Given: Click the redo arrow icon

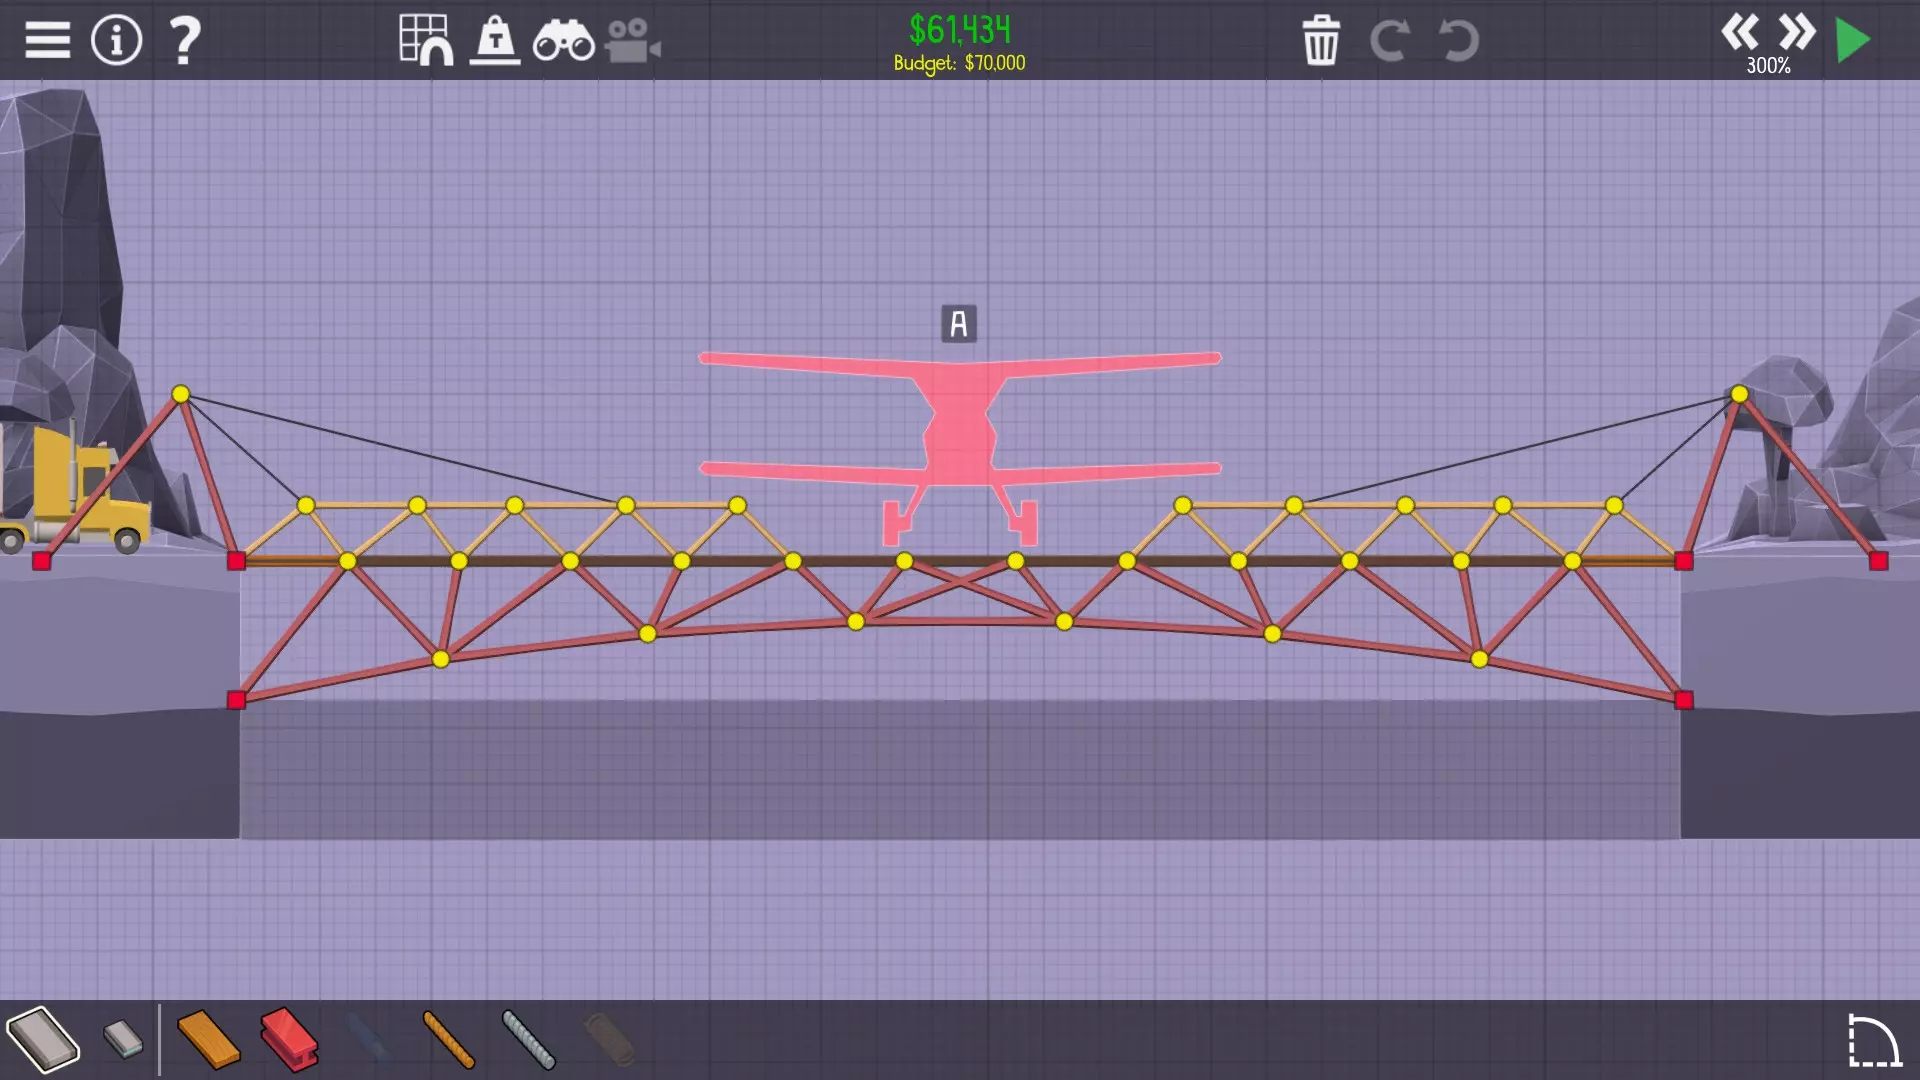Looking at the screenshot, I should [x=1389, y=41].
